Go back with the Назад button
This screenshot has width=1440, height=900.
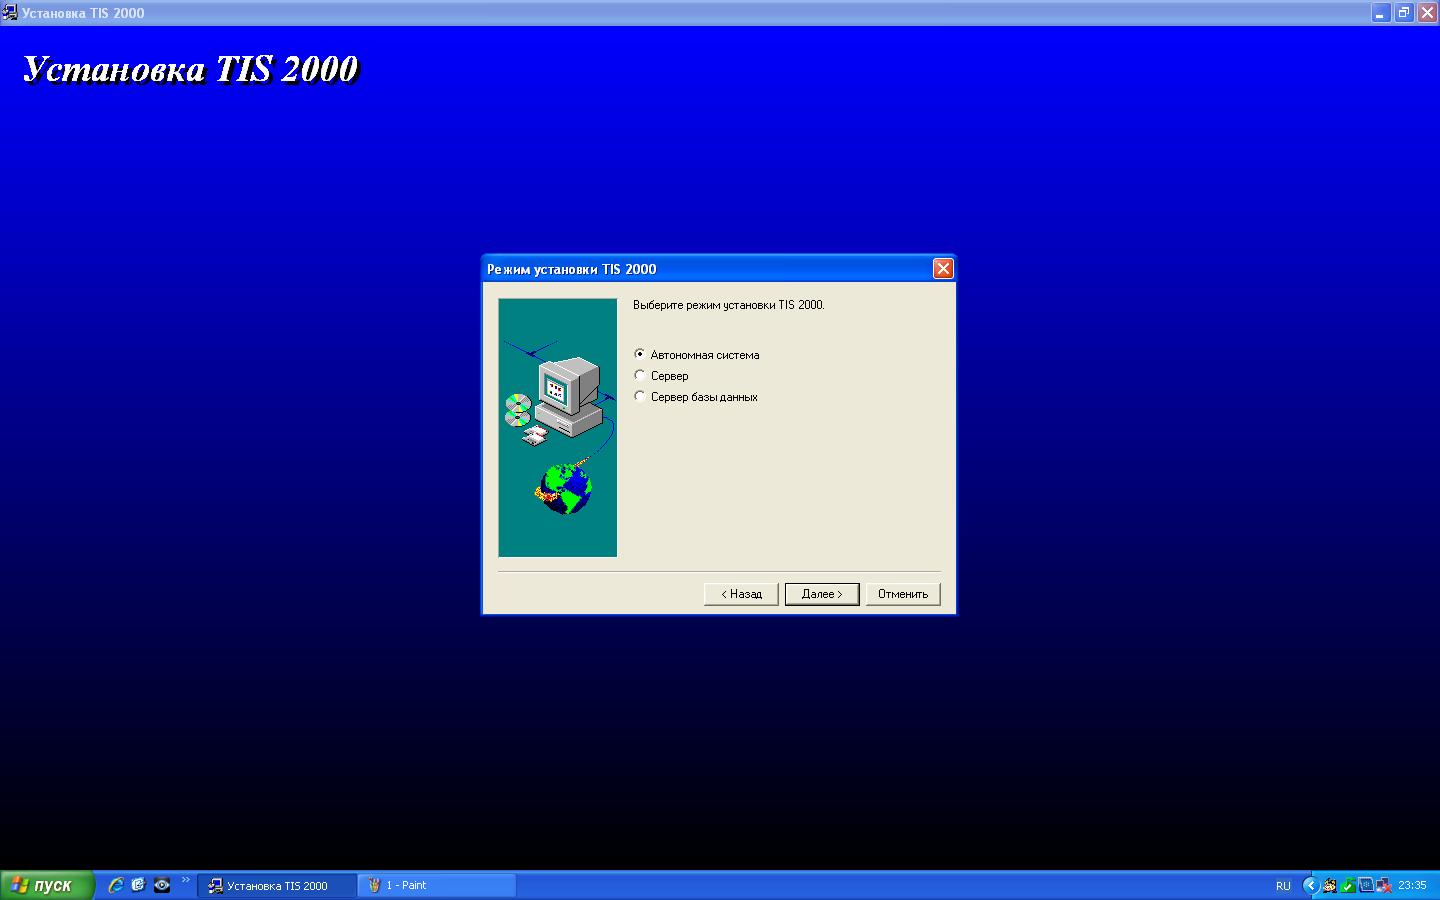click(x=741, y=594)
